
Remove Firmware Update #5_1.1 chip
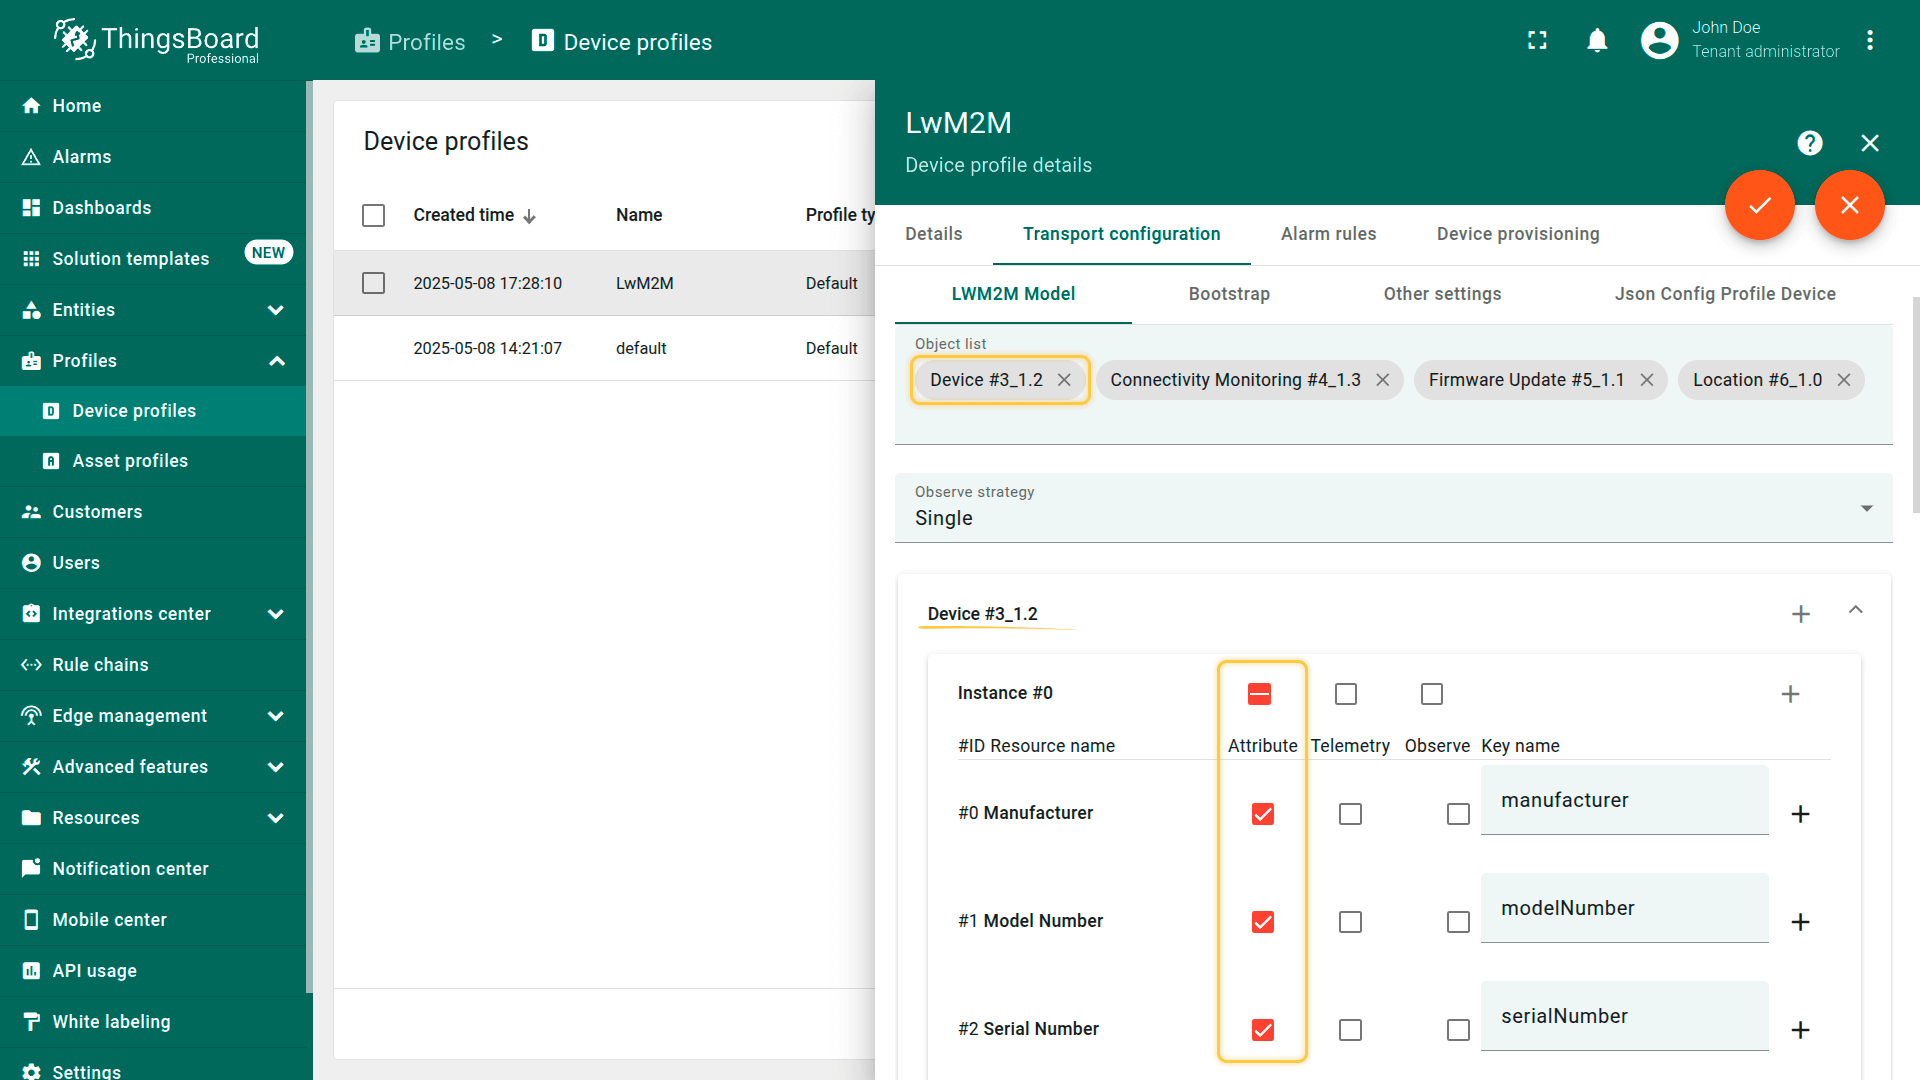pyautogui.click(x=1646, y=380)
